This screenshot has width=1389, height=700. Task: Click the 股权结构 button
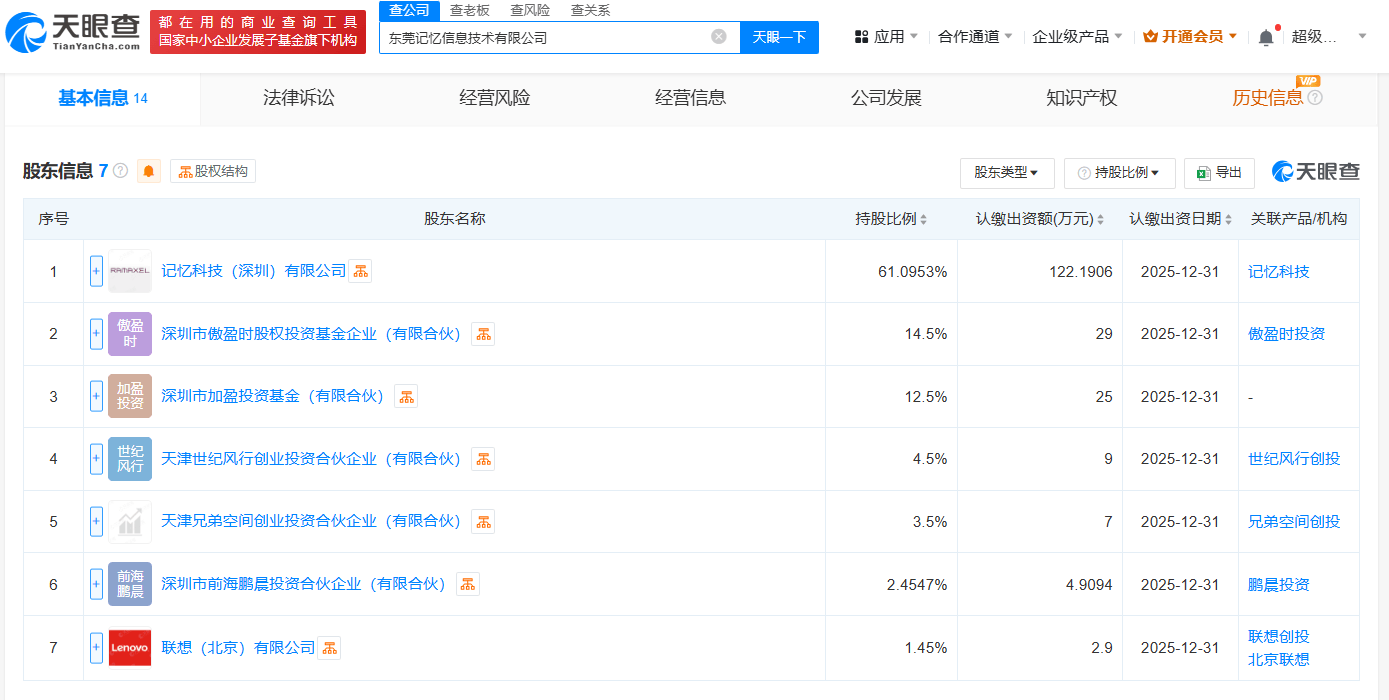click(213, 171)
